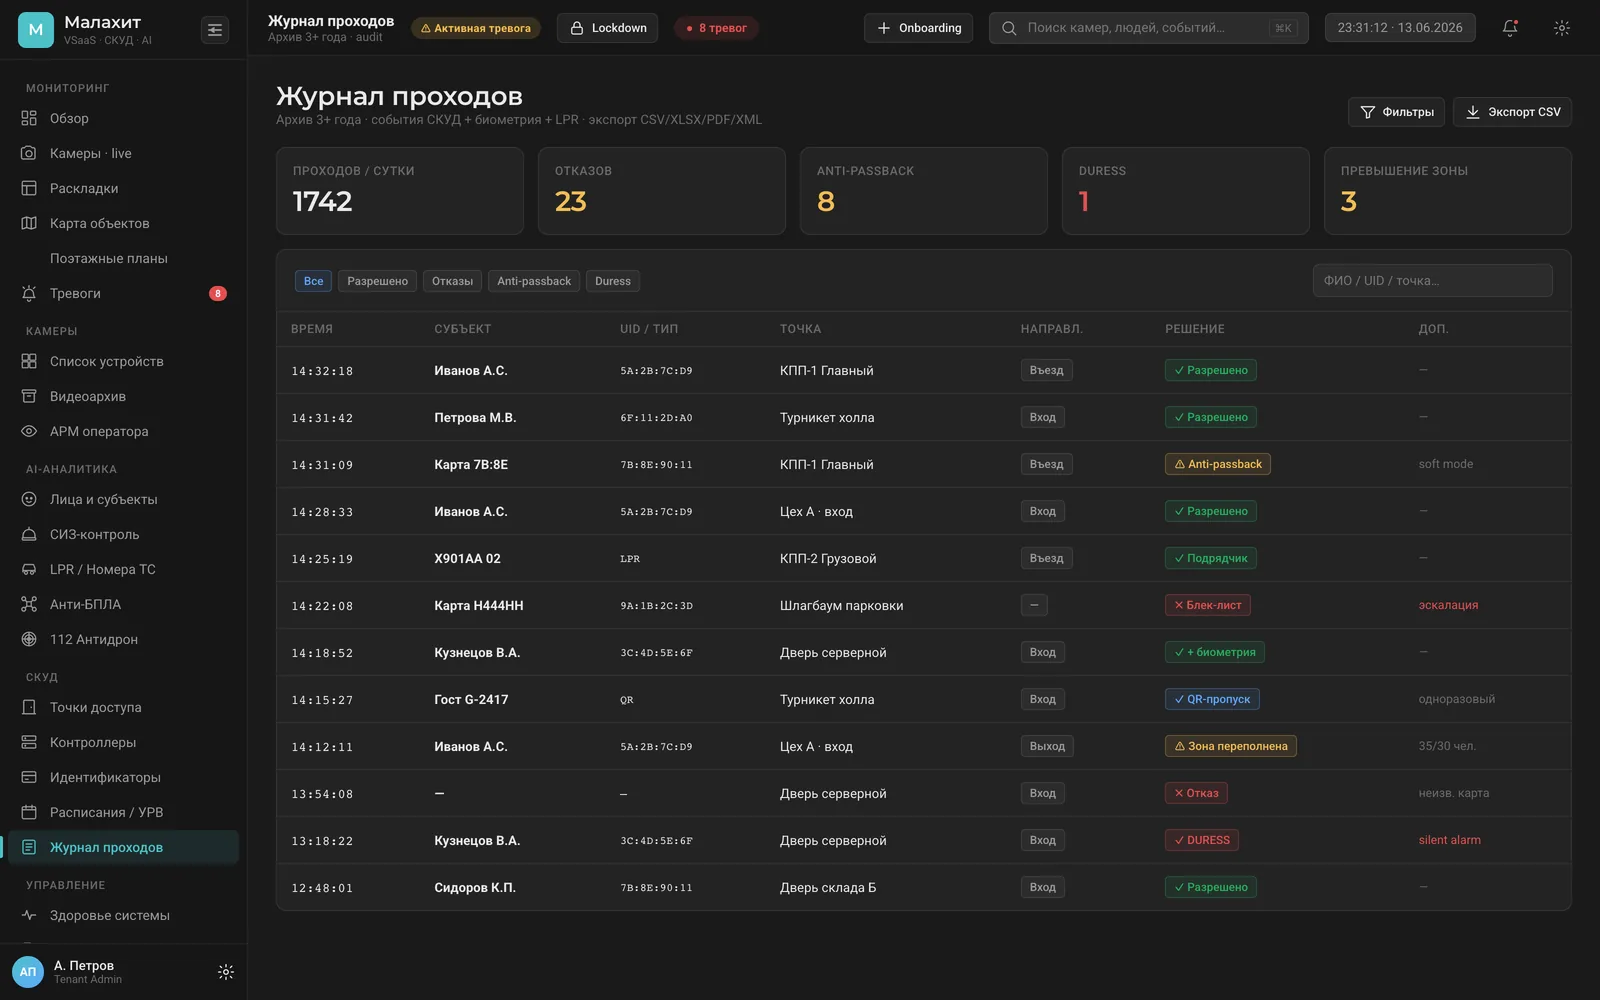1600x1000 pixels.
Task: Filter the log by Anti-passback
Action: (x=534, y=281)
